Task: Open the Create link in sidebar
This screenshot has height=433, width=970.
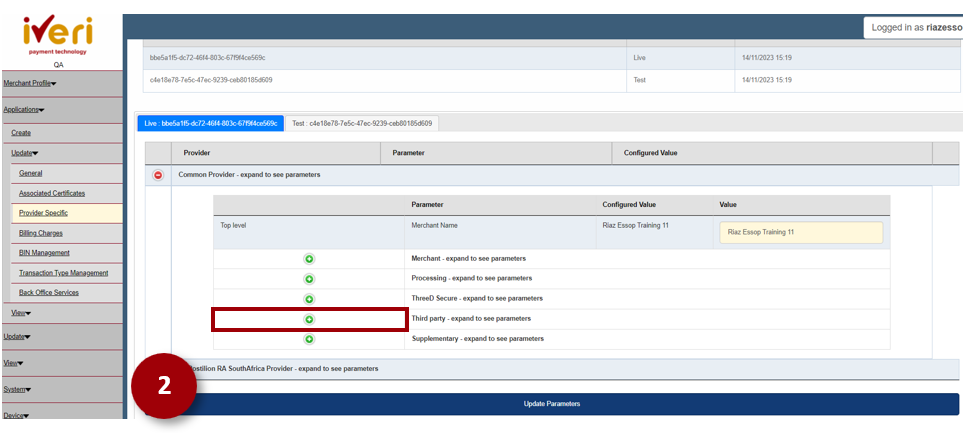Action: pos(21,132)
